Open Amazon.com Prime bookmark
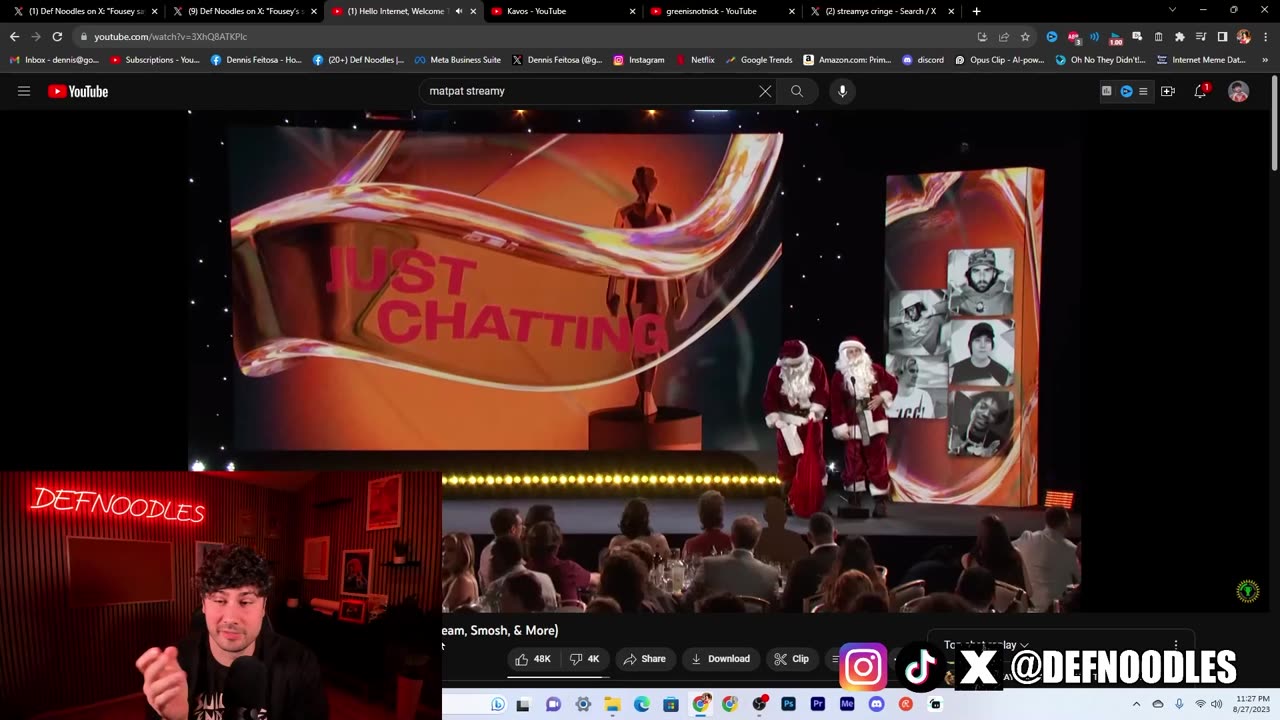 847,60
